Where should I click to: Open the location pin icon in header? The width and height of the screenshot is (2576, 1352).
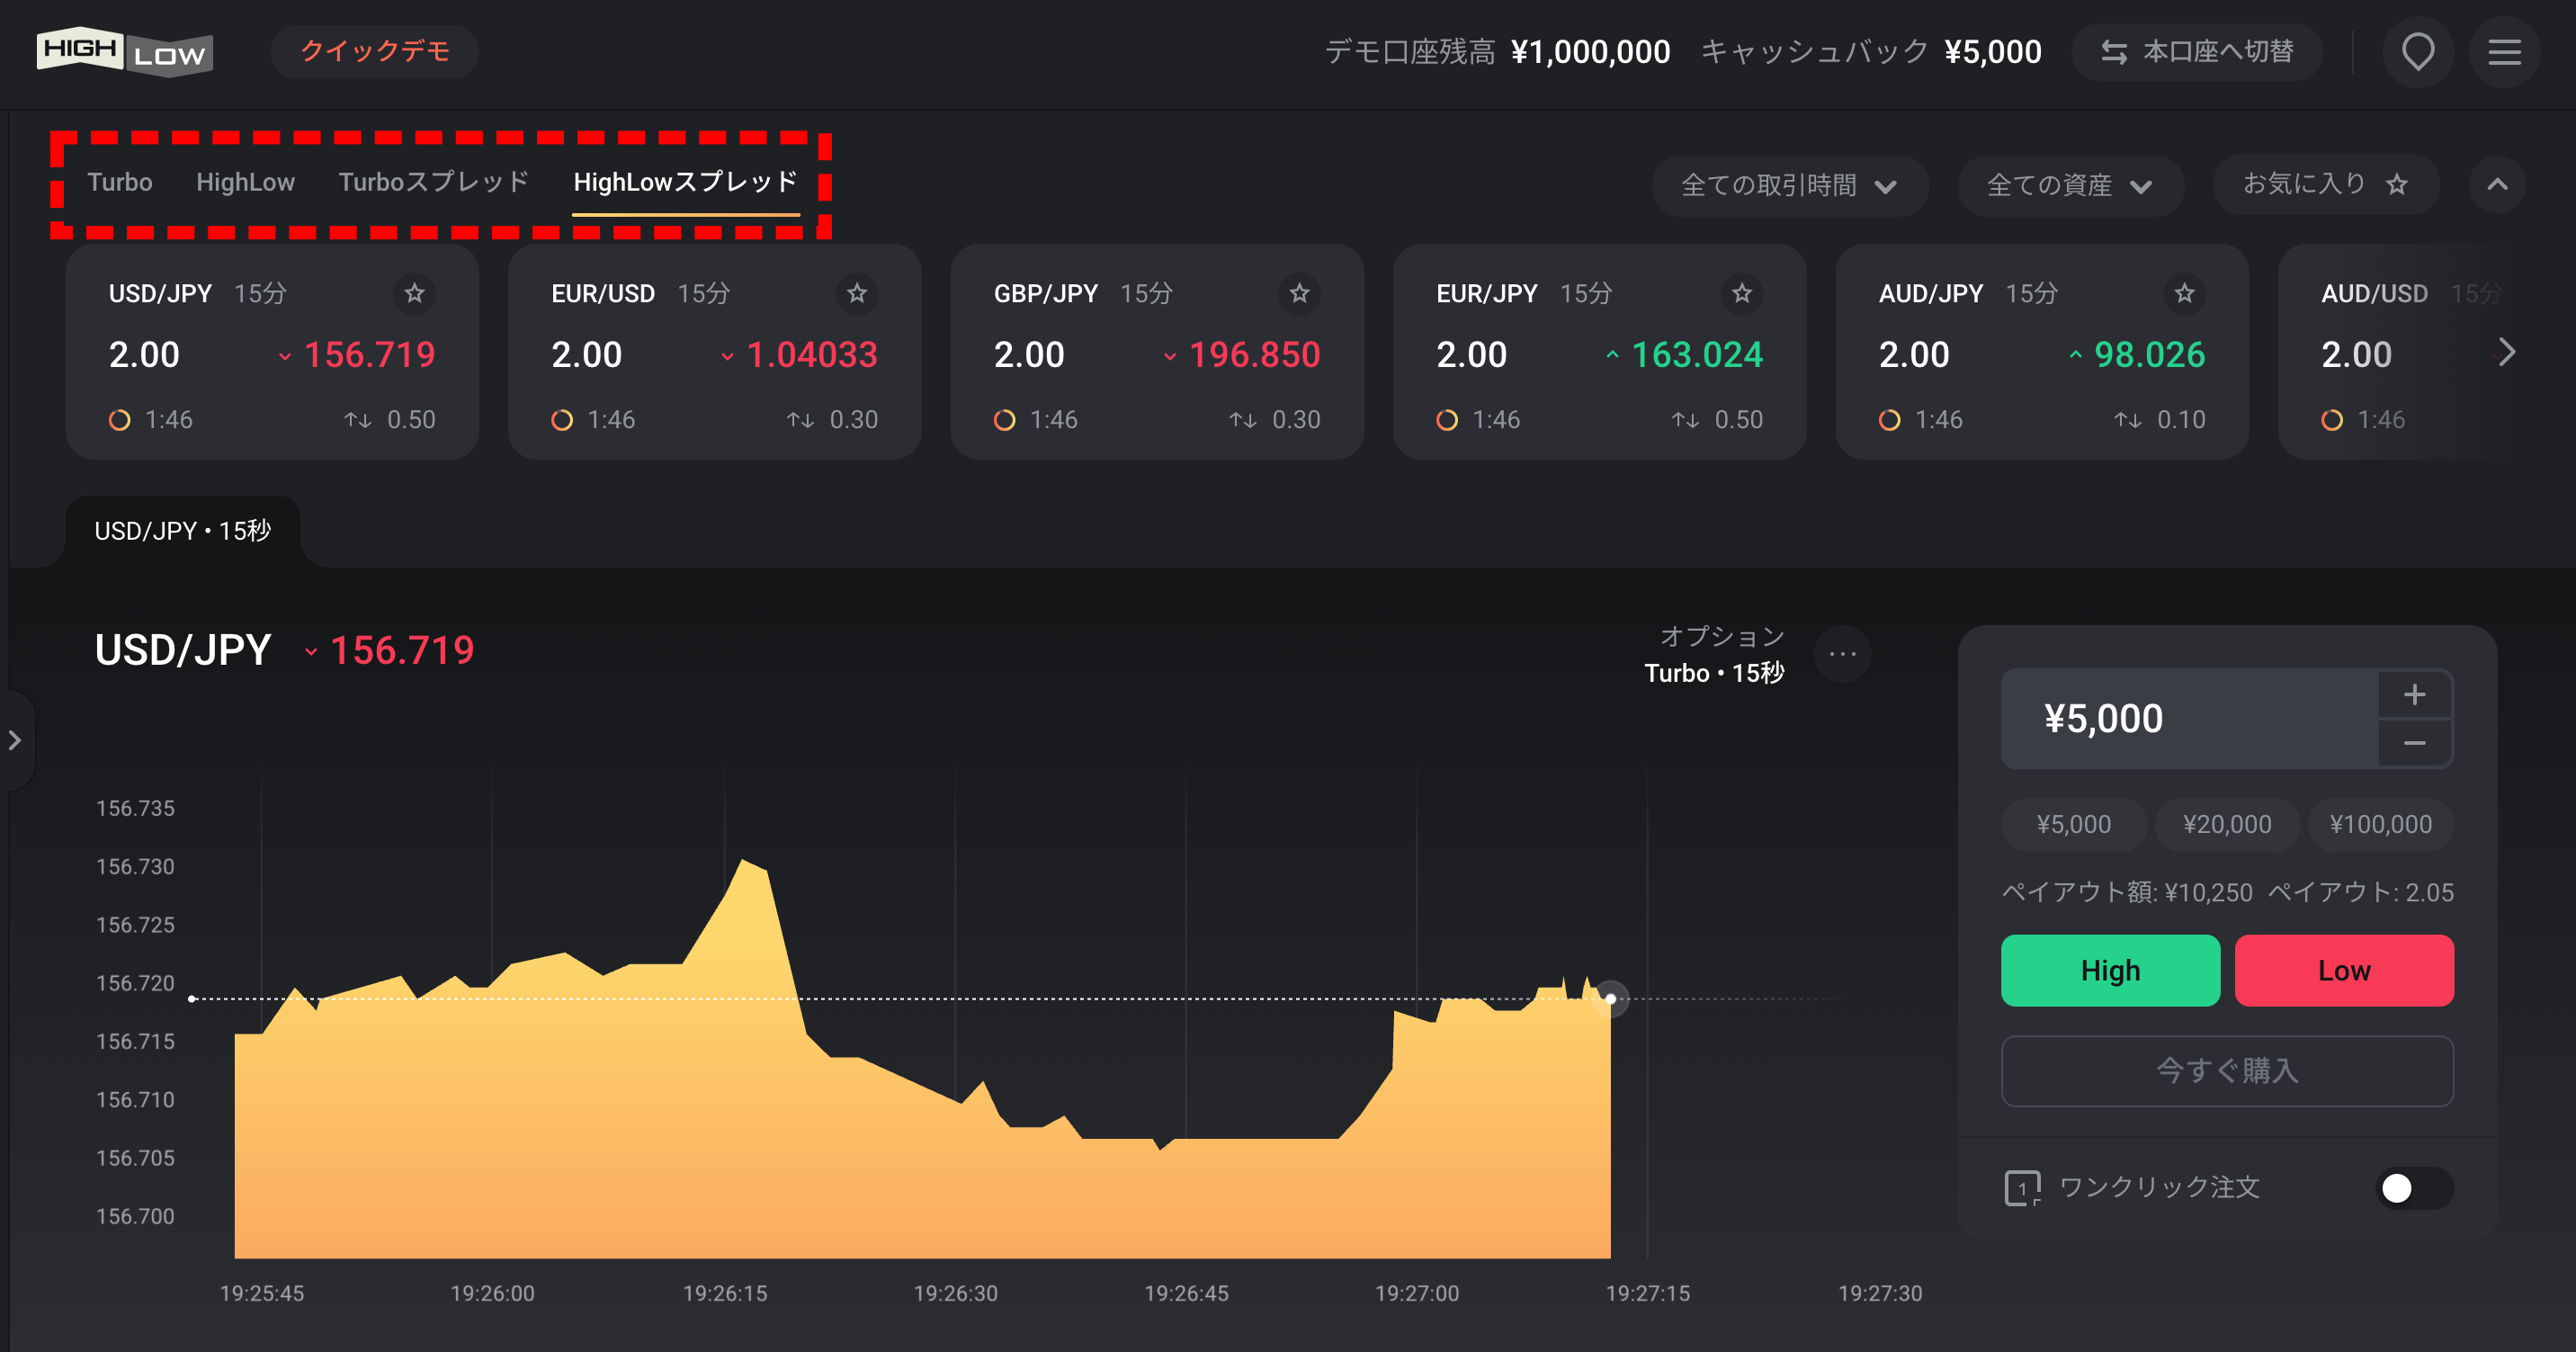[2418, 52]
